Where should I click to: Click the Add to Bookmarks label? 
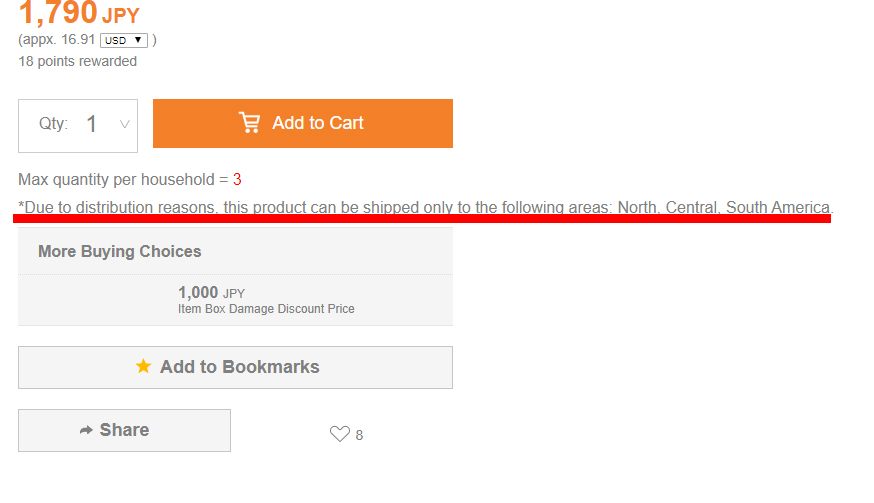[240, 366]
